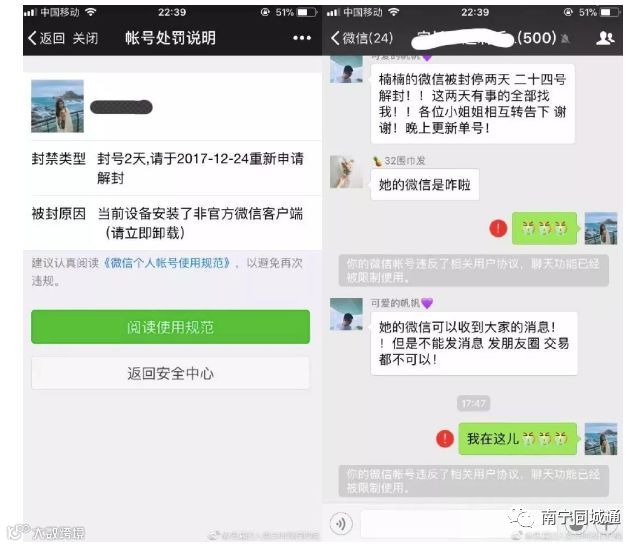Open the three-dot more menu
The image size is (641, 546).
[x=302, y=38]
